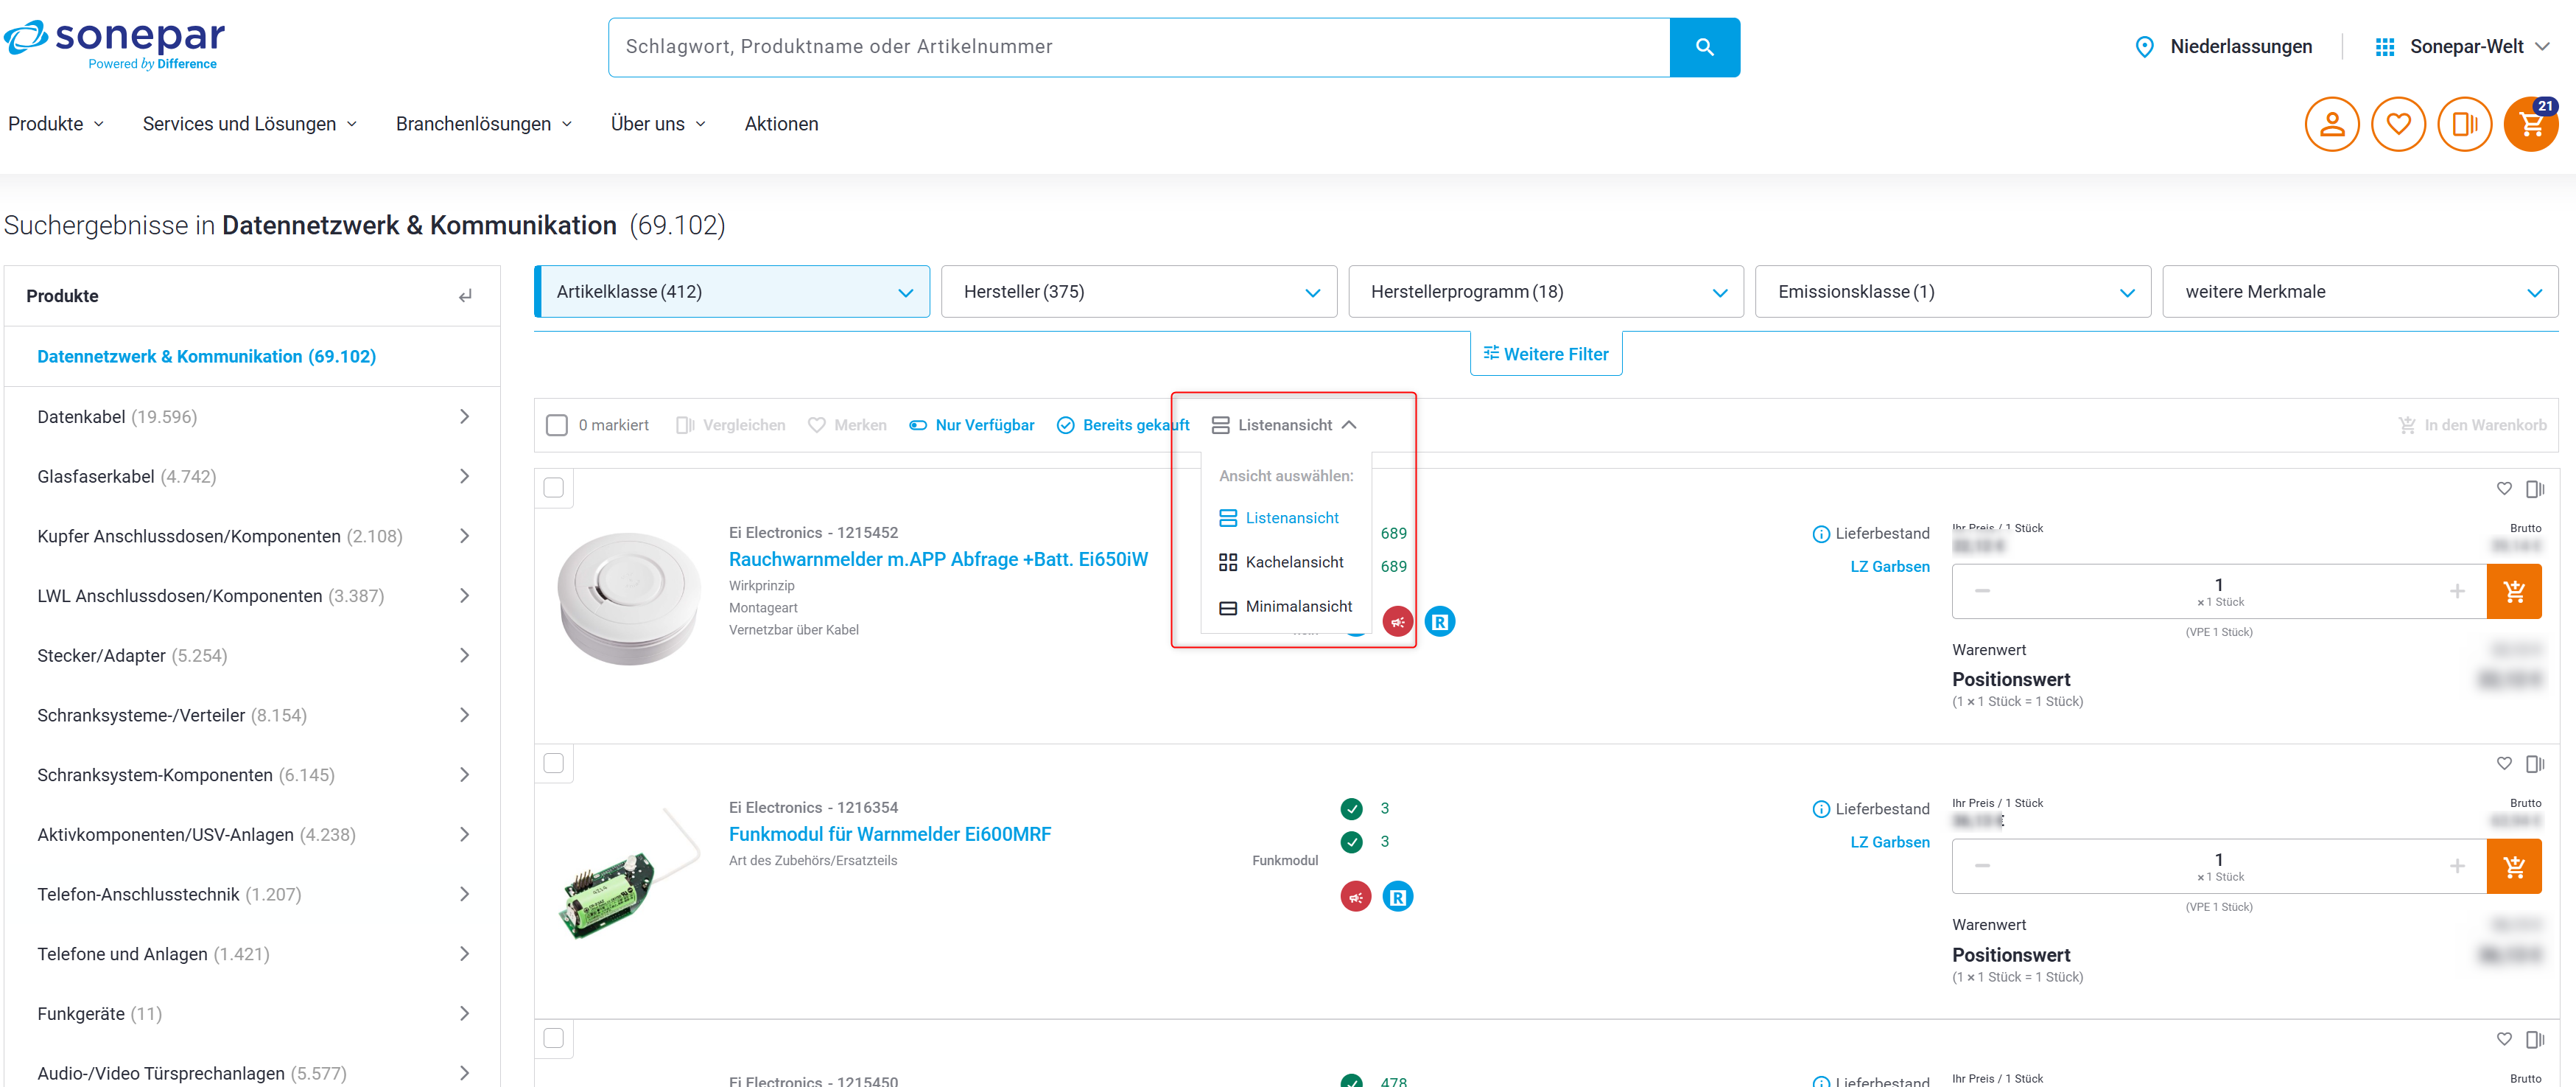This screenshot has width=2576, height=1087.
Task: Check the third product row checkbox
Action: (x=553, y=1038)
